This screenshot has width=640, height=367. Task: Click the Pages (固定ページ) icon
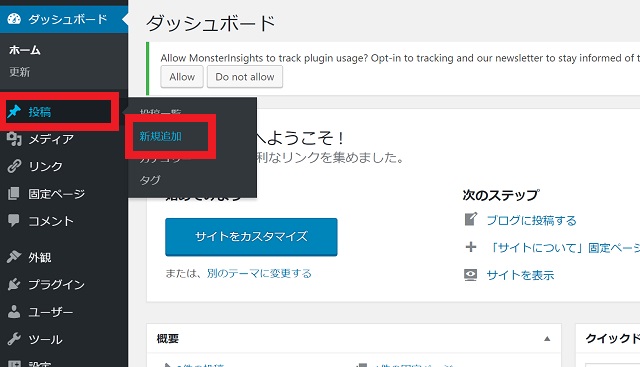tap(14, 194)
